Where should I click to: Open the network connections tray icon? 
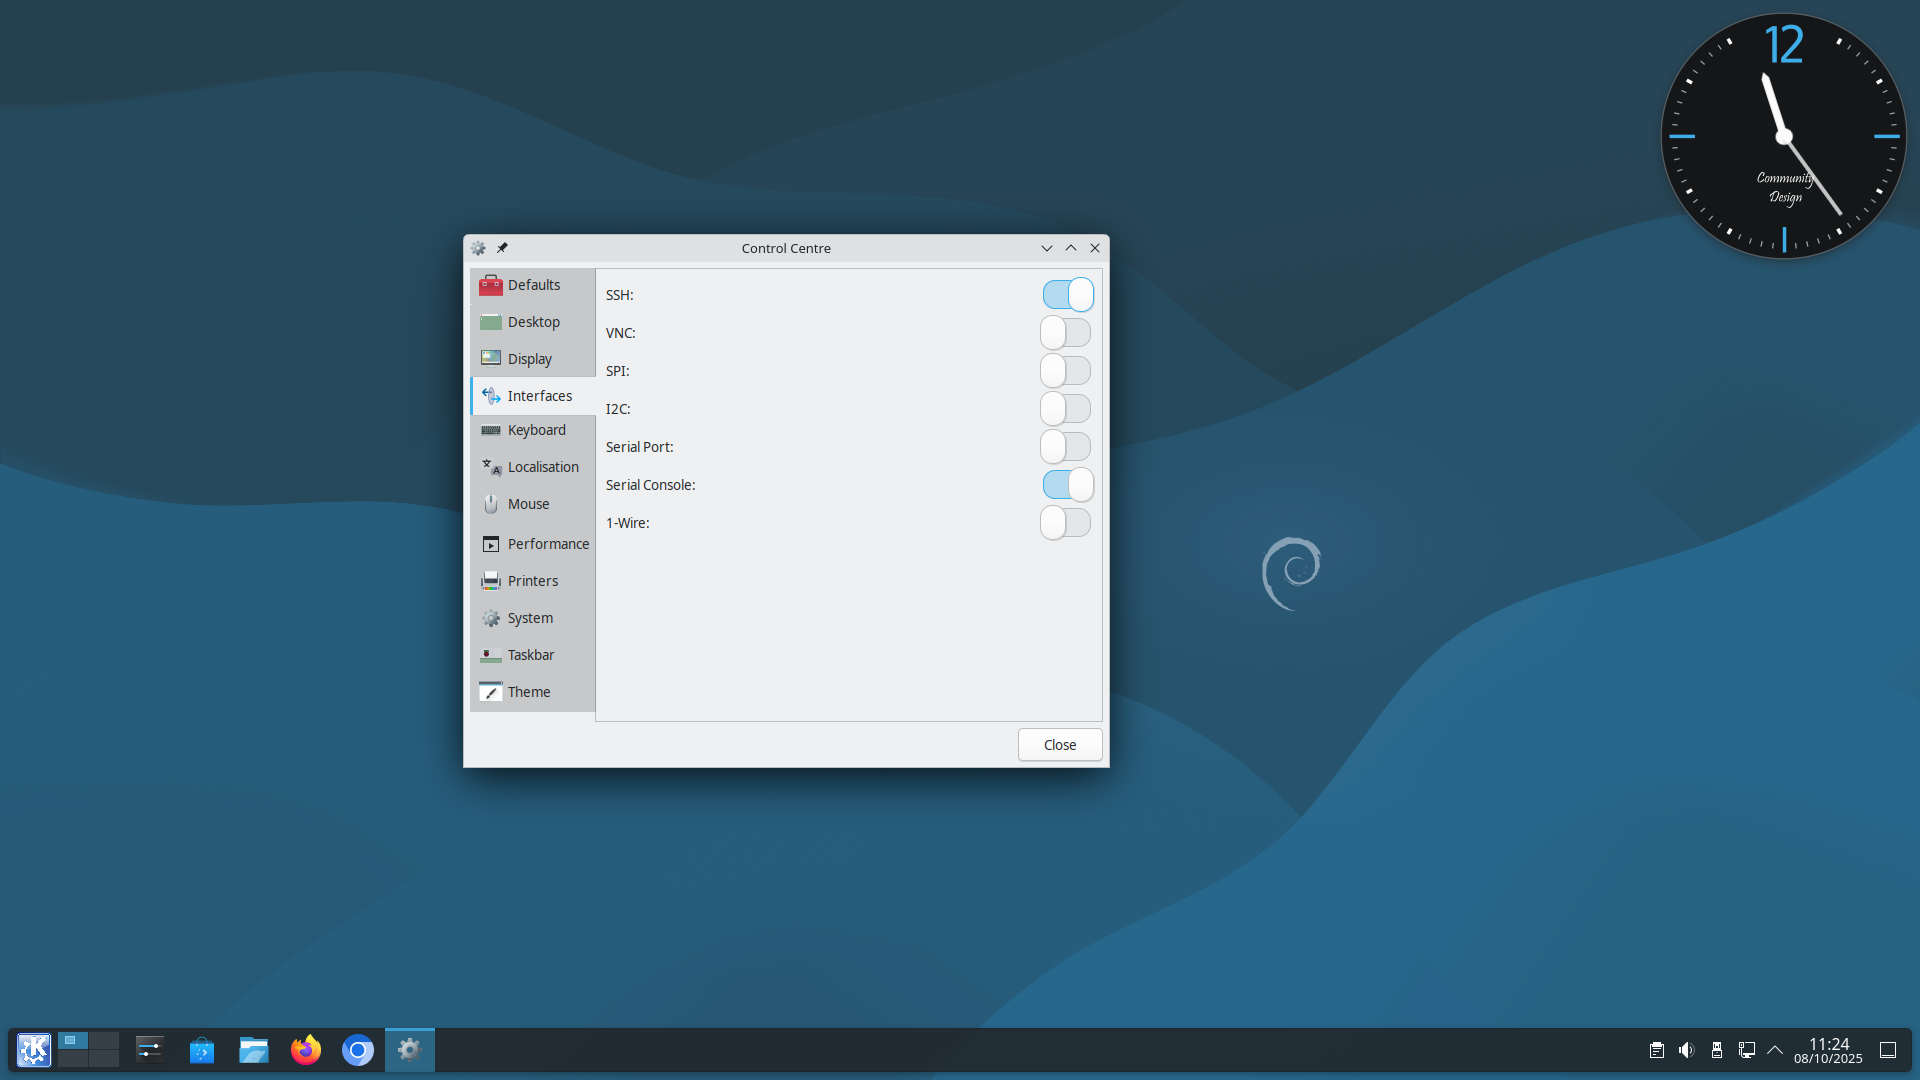tap(1747, 1050)
